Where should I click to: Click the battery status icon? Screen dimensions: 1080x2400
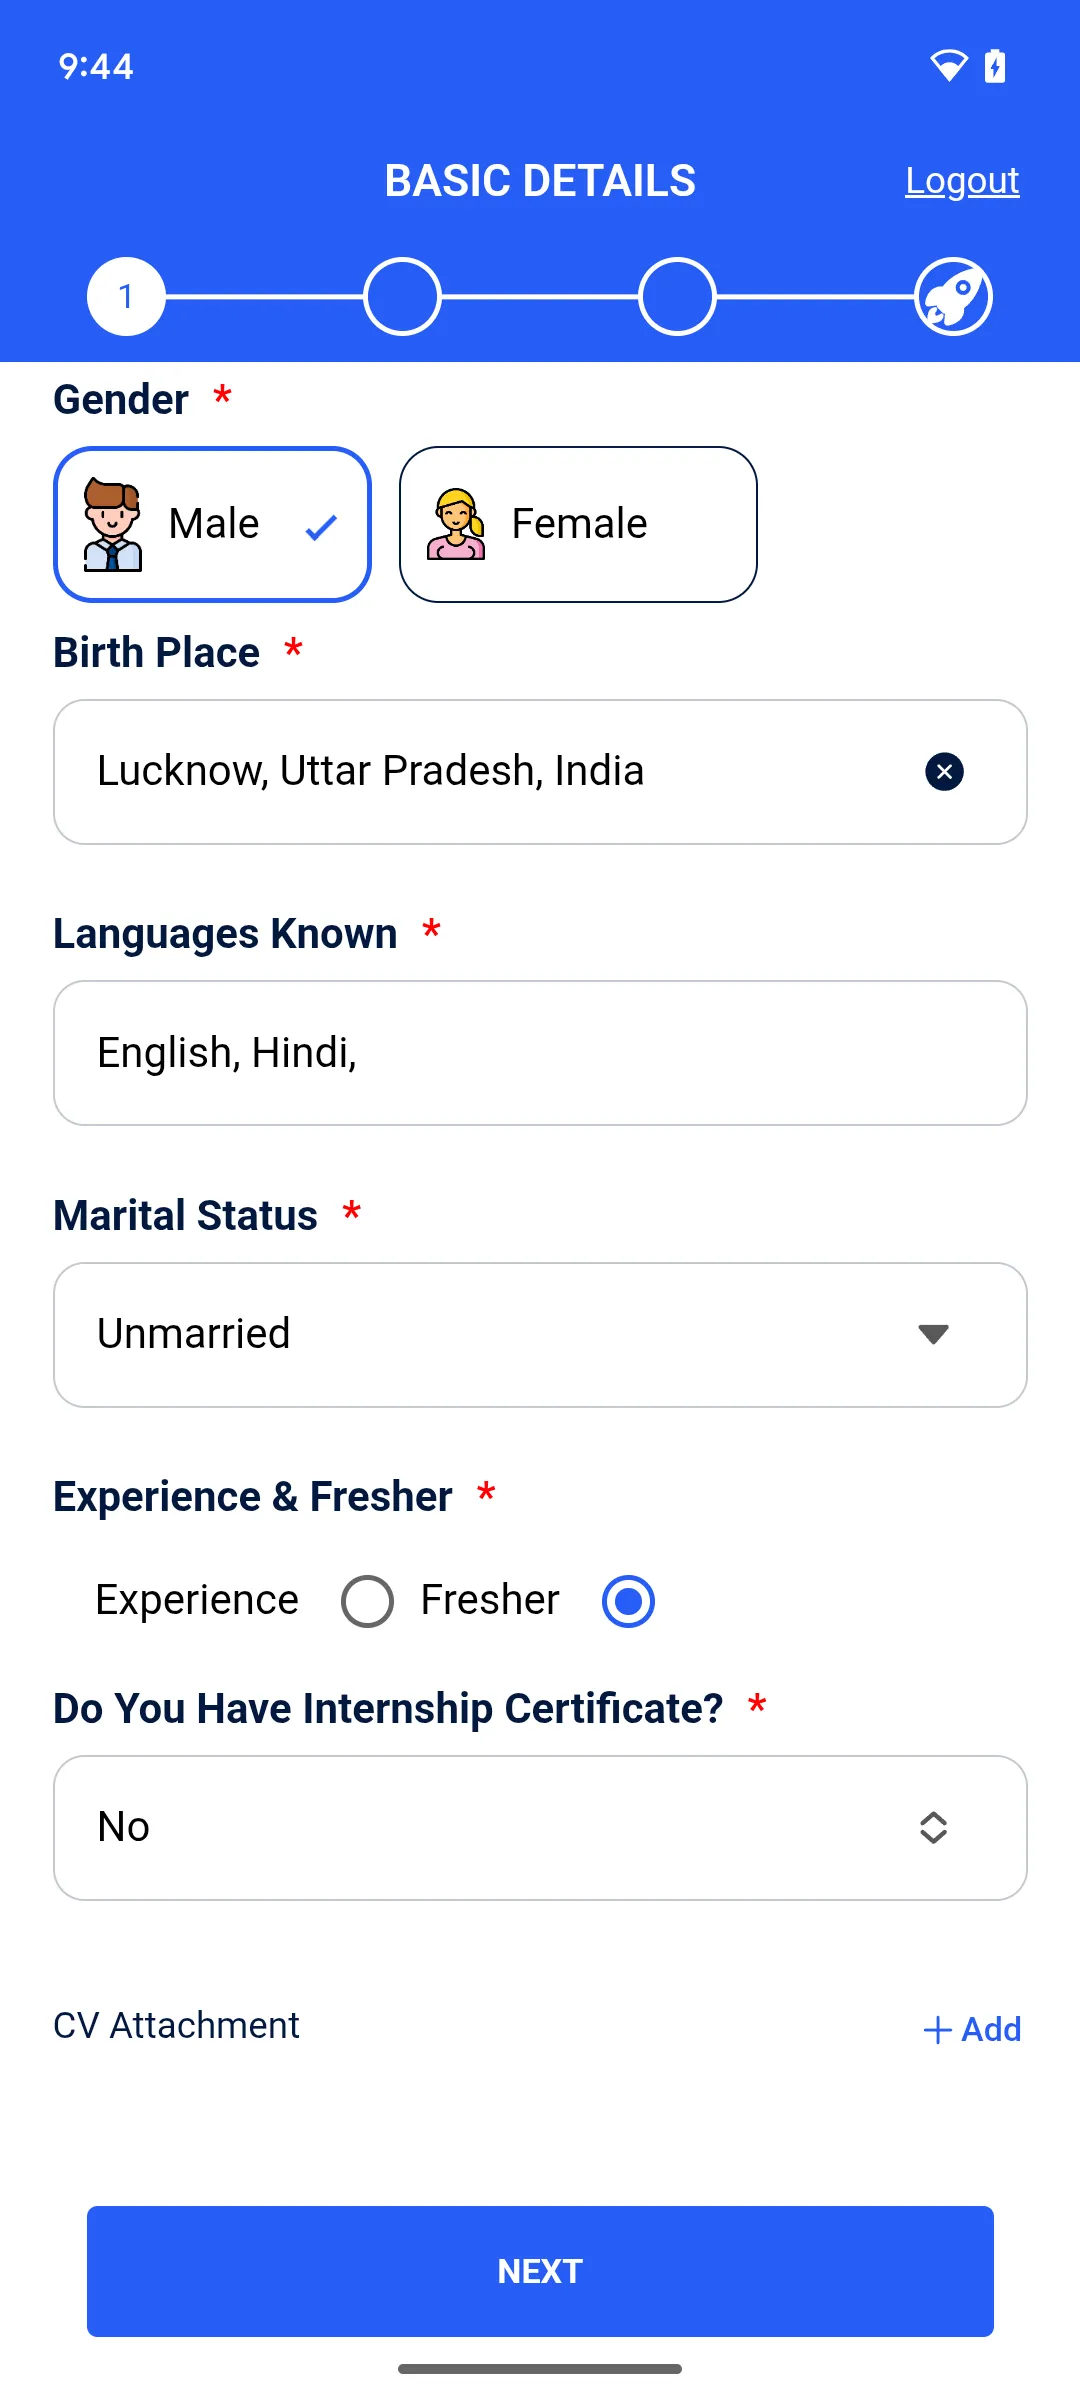tap(995, 66)
